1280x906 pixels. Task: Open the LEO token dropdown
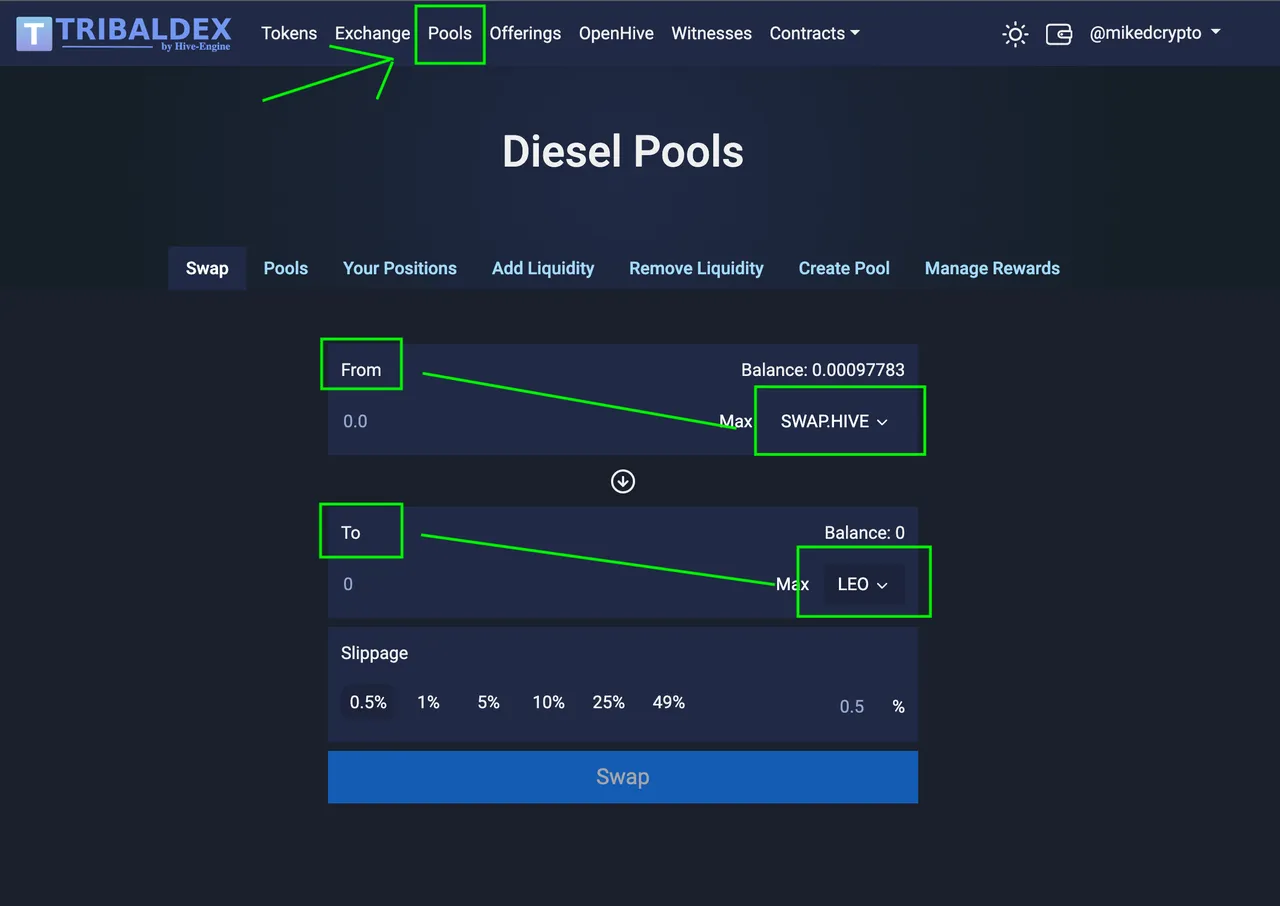click(x=863, y=584)
